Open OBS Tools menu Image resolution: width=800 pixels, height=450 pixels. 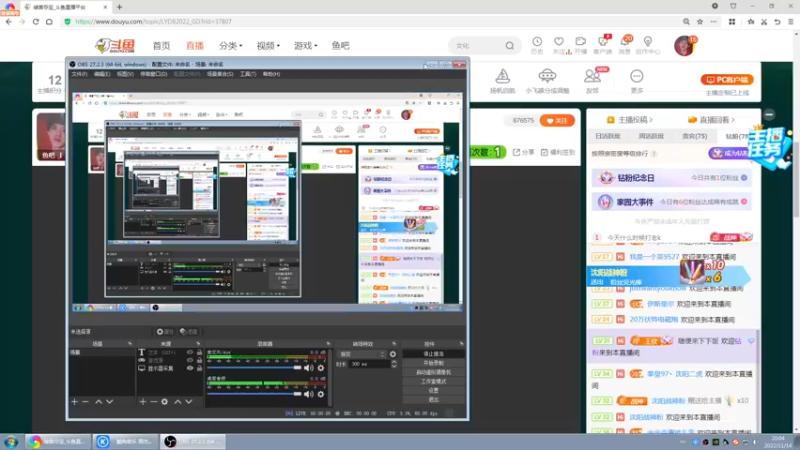pyautogui.click(x=248, y=74)
